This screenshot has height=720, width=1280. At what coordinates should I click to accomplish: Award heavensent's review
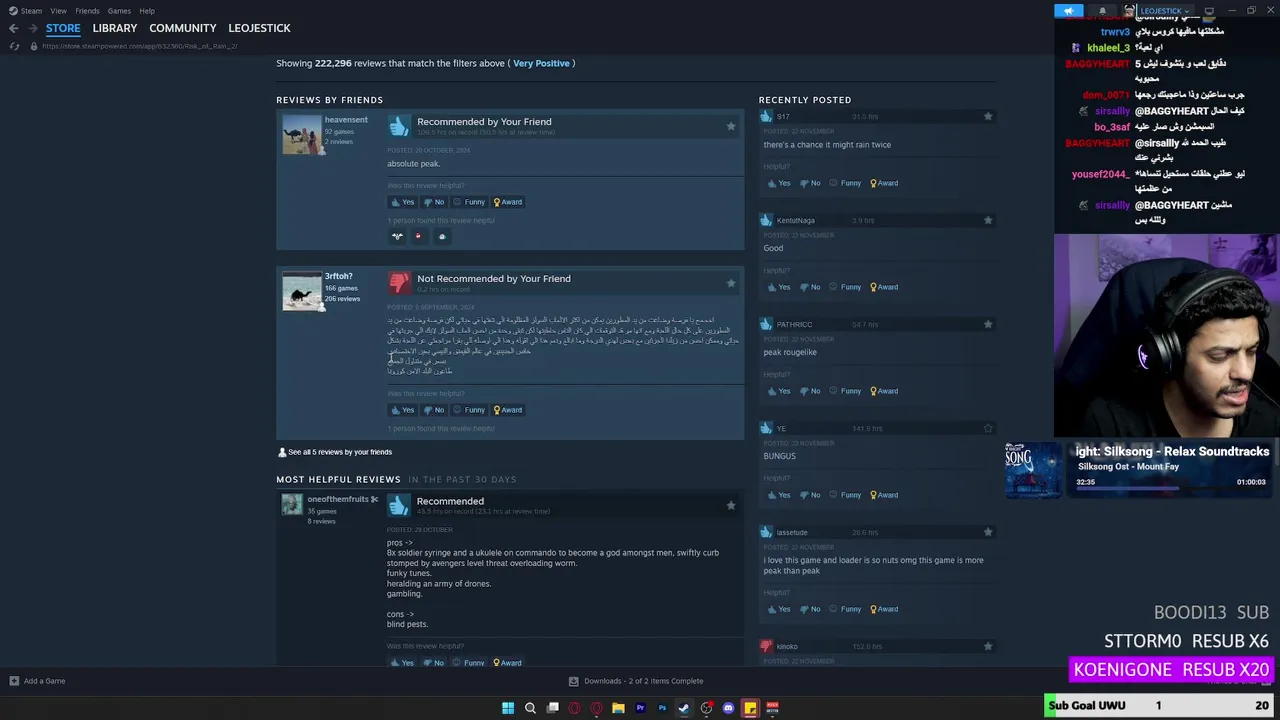point(508,202)
